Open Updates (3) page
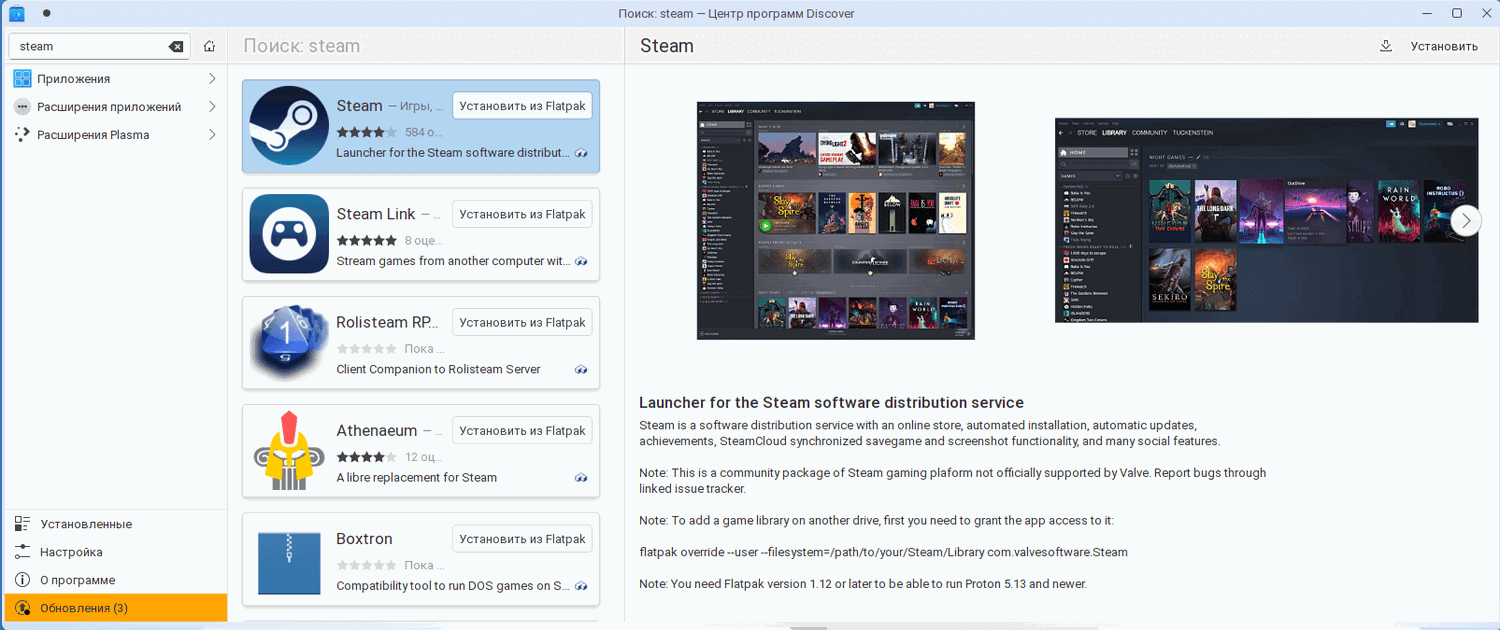 [116, 608]
